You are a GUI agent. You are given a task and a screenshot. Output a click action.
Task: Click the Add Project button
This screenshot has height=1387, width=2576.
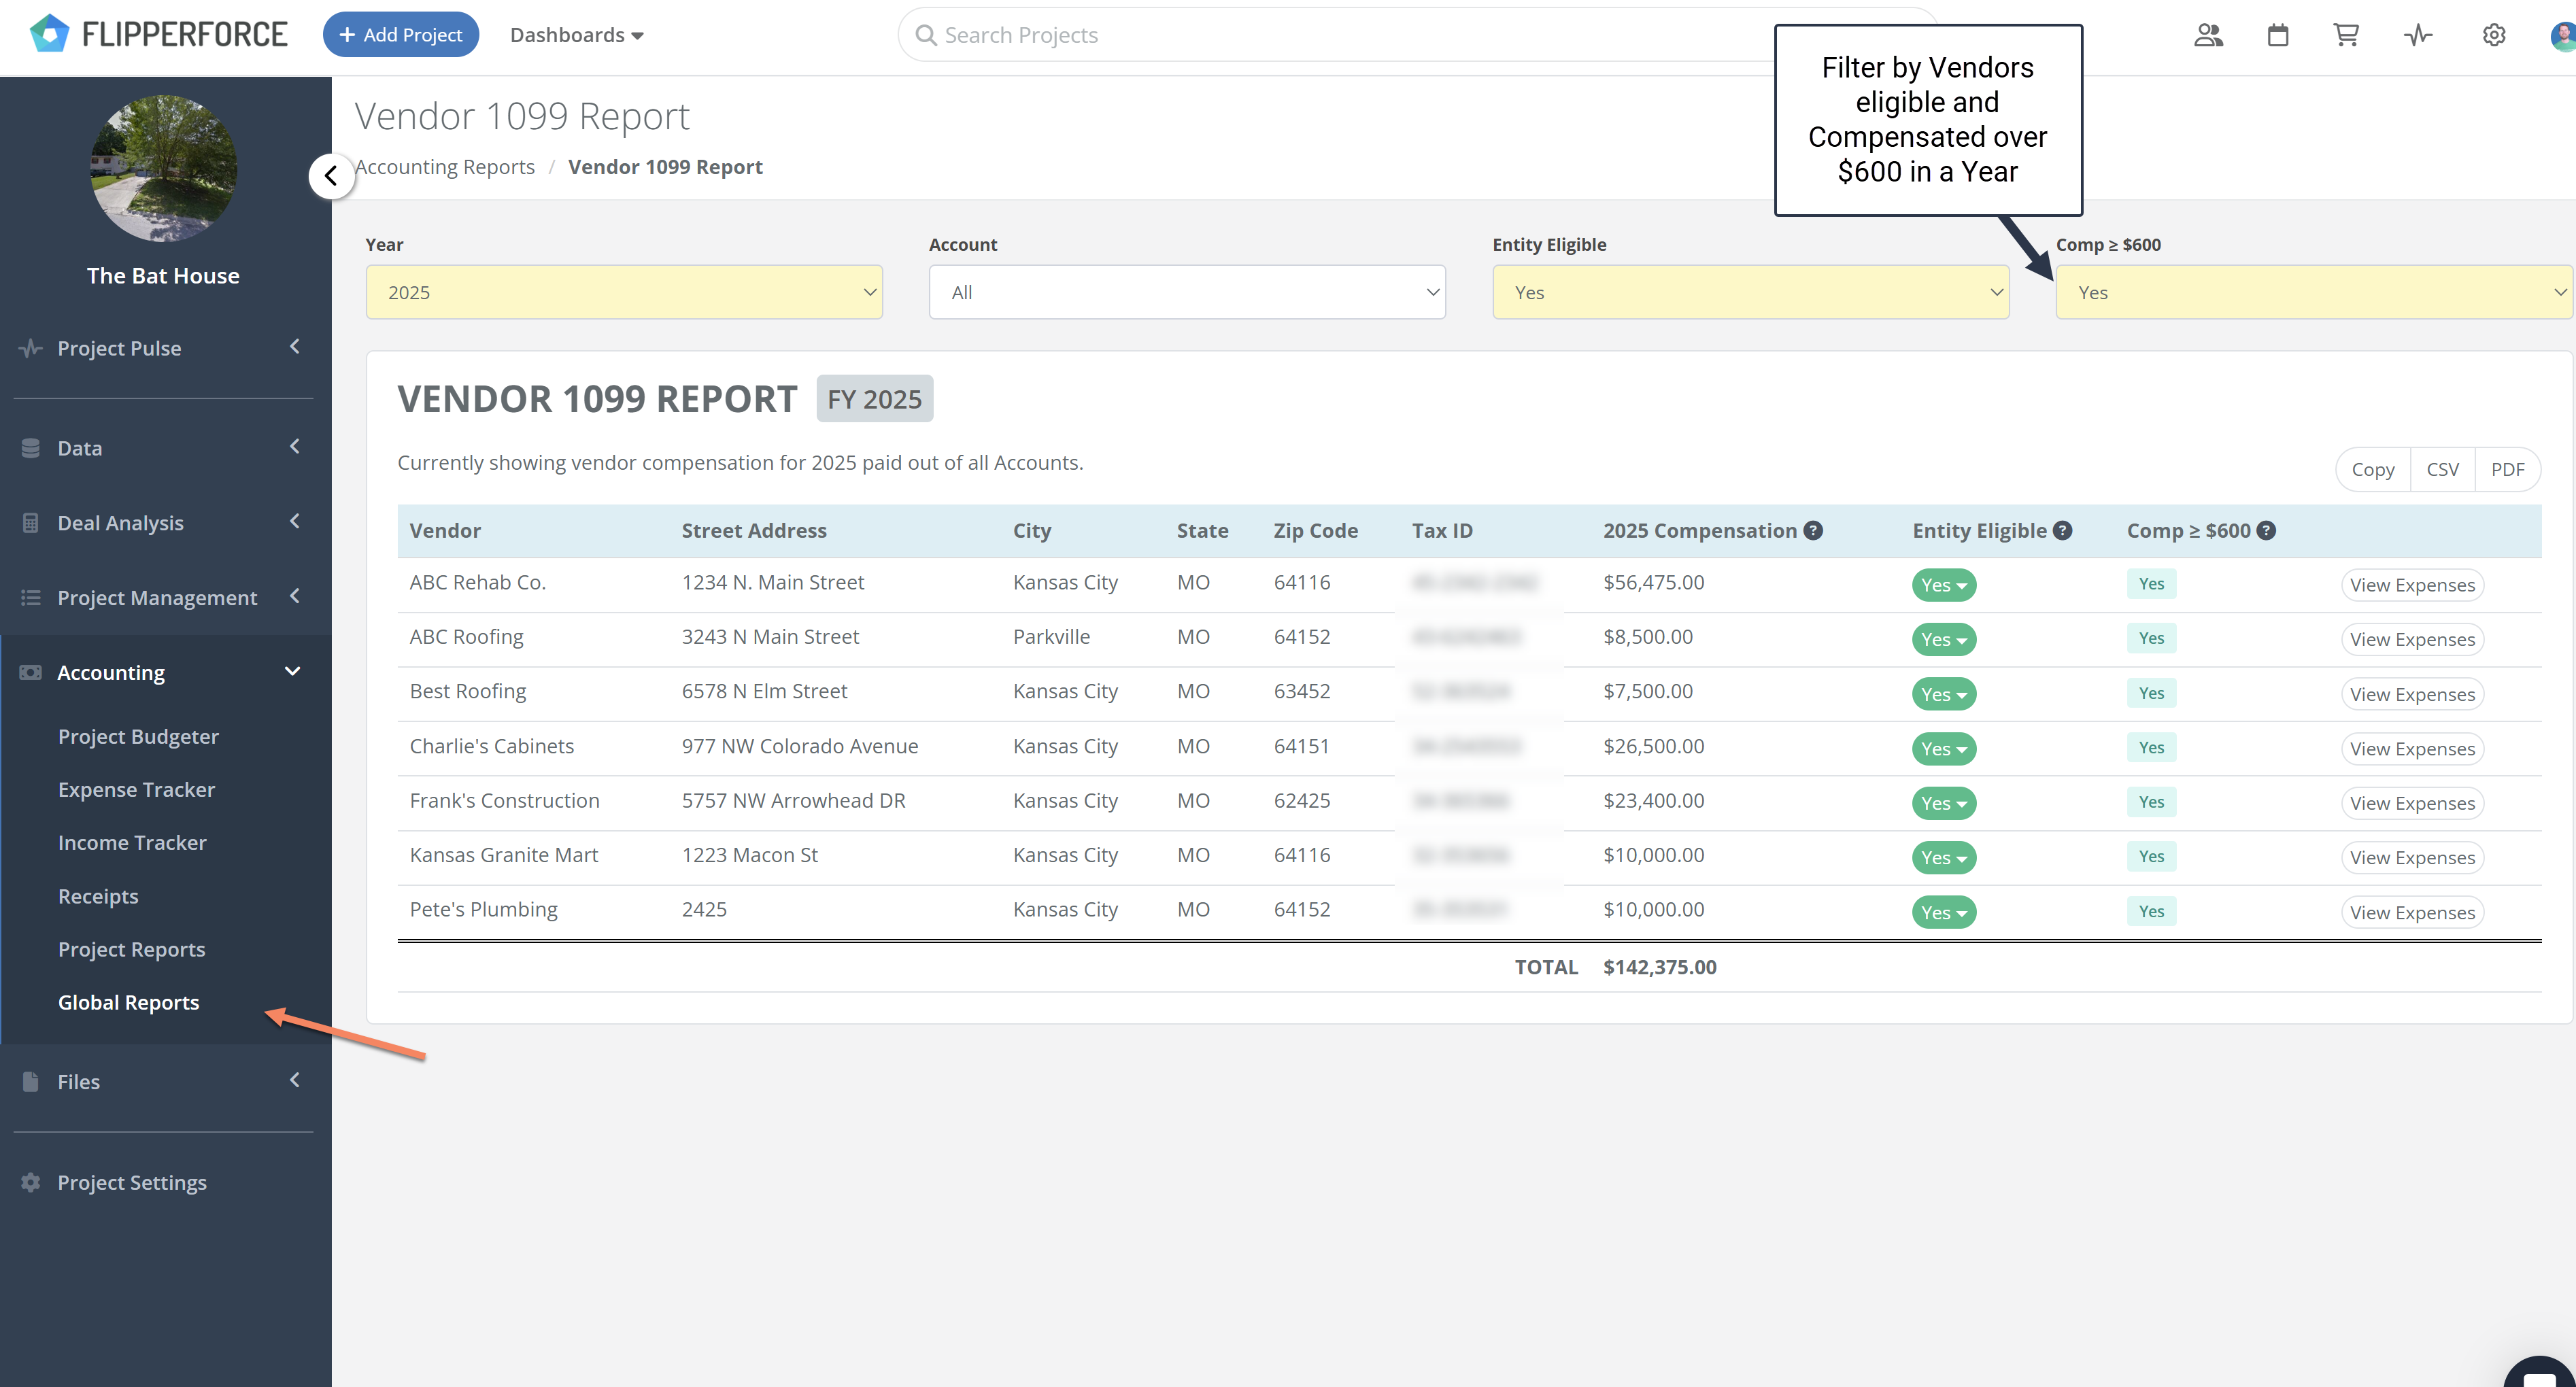401,35
